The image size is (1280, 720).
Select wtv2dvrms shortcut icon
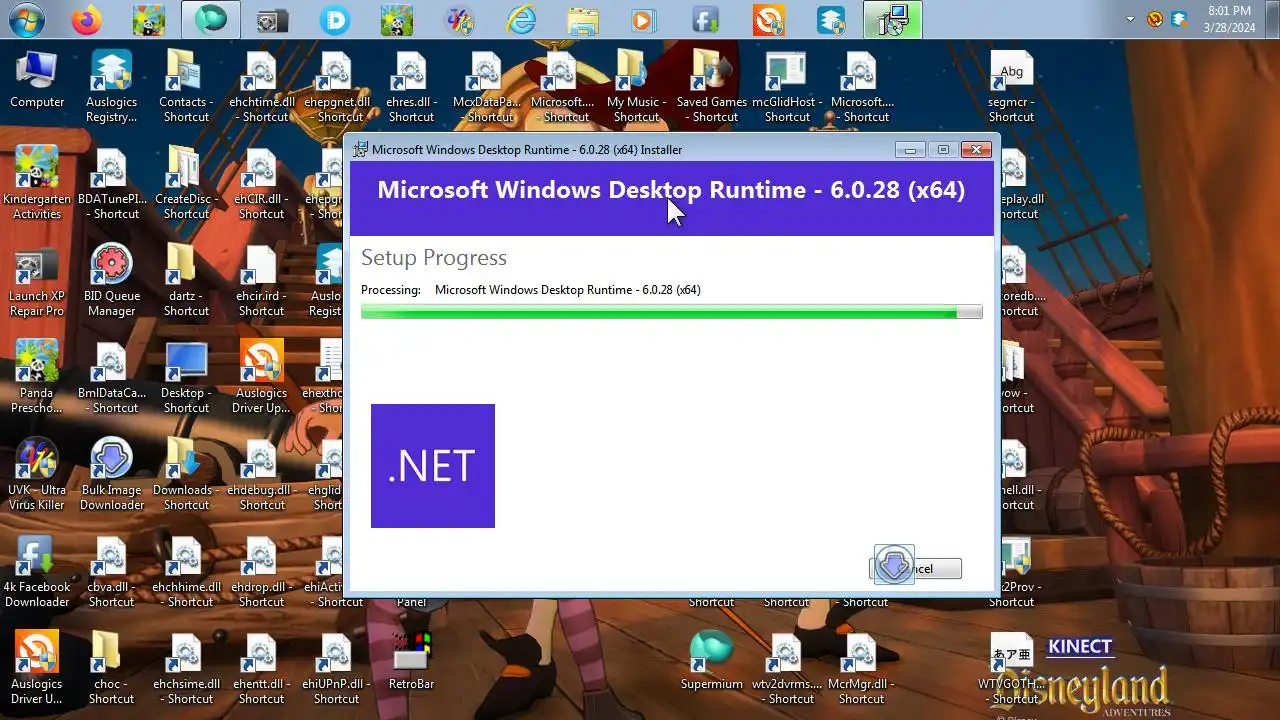click(x=787, y=668)
